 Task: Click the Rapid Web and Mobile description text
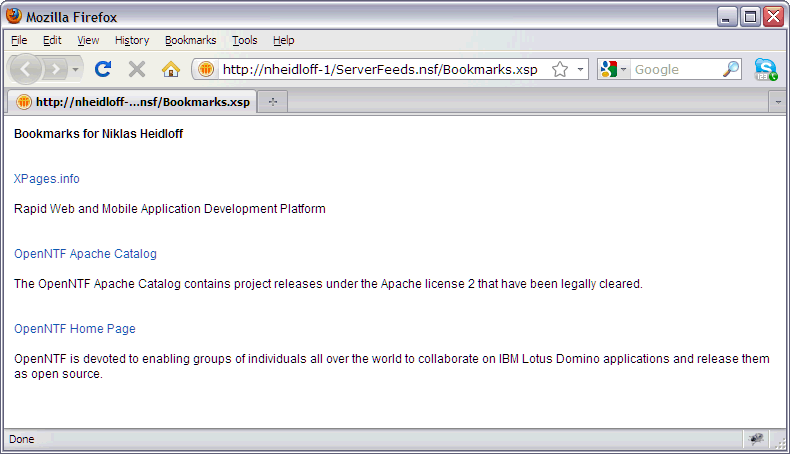(170, 209)
